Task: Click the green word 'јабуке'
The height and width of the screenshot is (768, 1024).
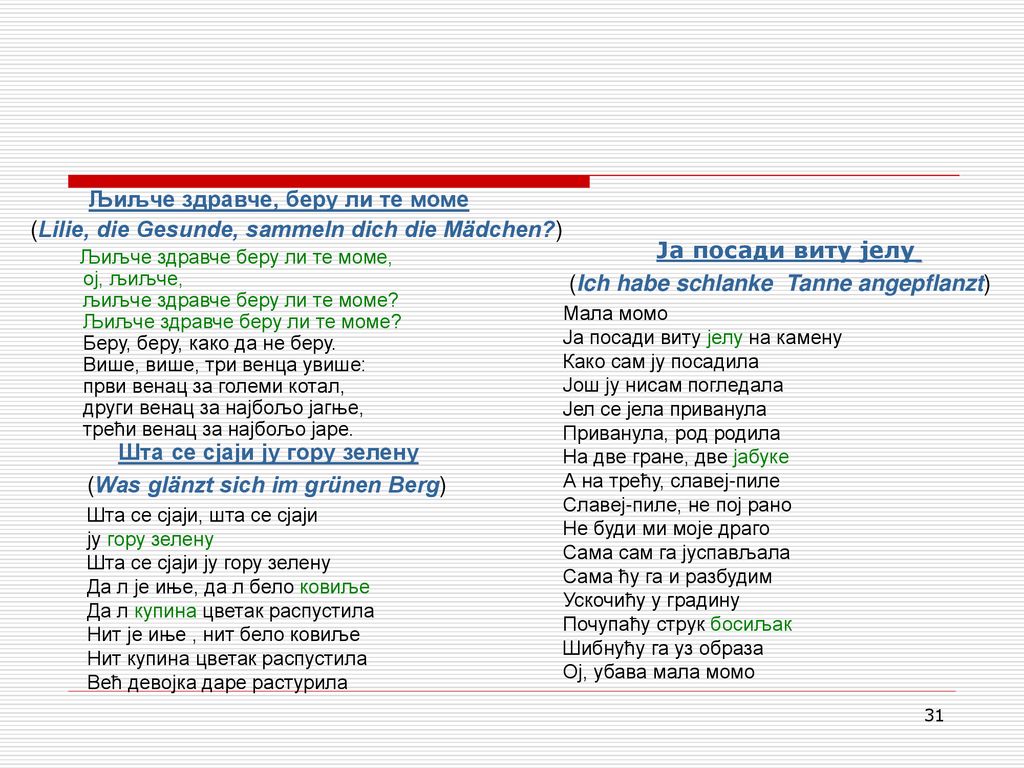Action: 761,456
